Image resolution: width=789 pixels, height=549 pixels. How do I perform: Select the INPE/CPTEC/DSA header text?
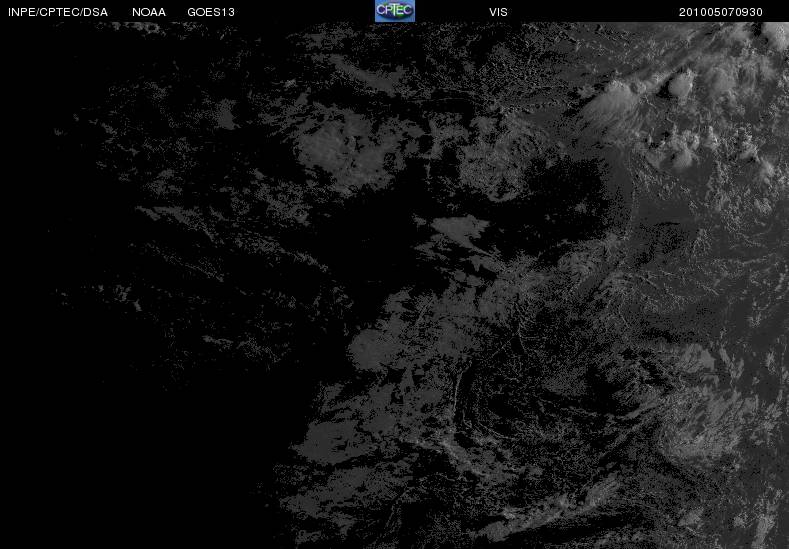(x=58, y=12)
